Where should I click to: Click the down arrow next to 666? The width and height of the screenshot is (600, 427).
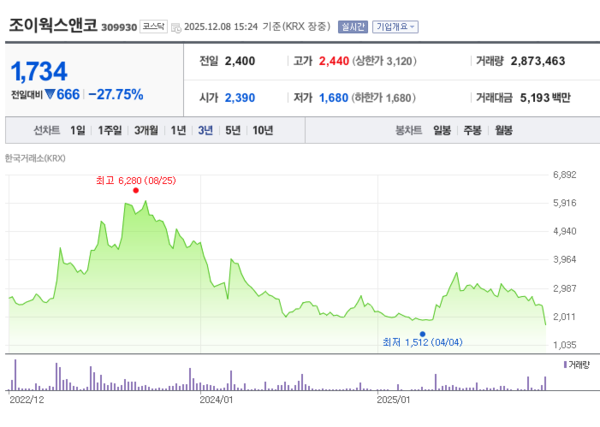(50, 94)
